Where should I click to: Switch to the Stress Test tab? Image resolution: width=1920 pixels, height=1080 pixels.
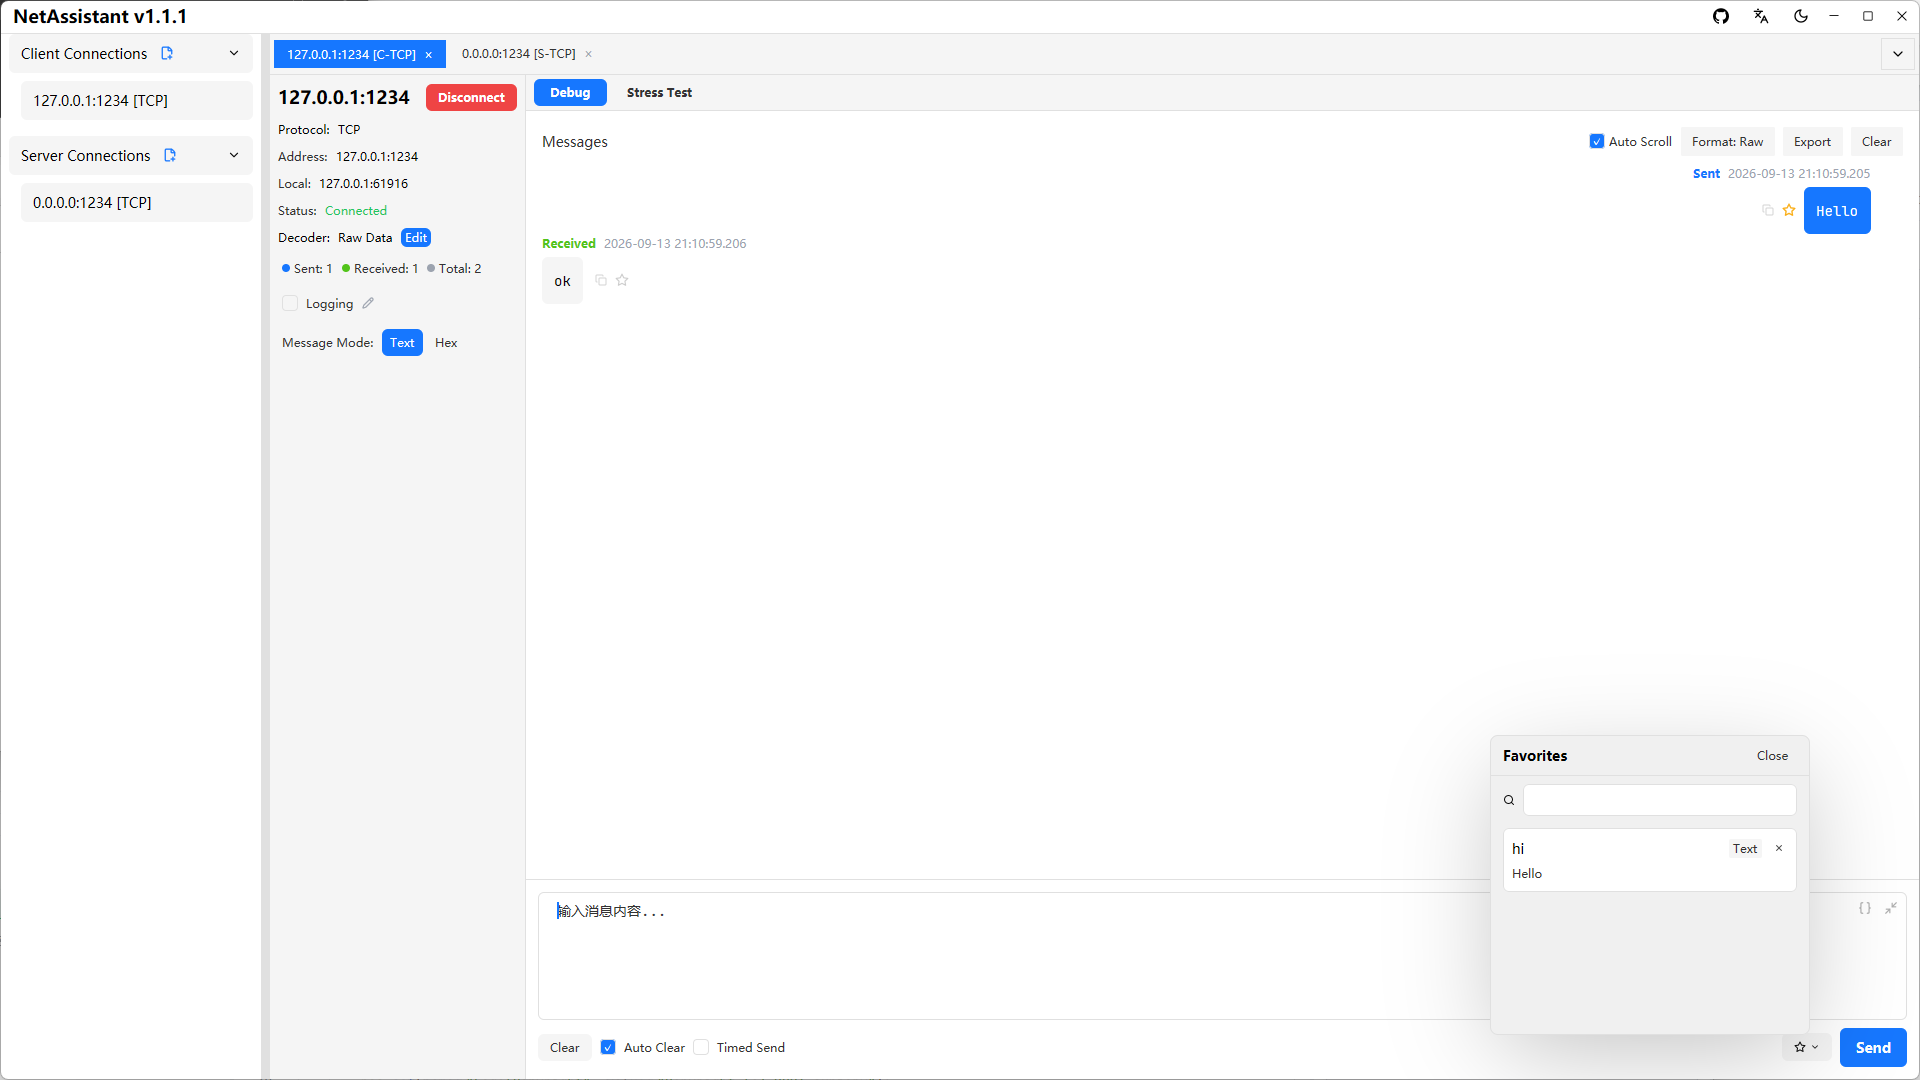tap(659, 92)
